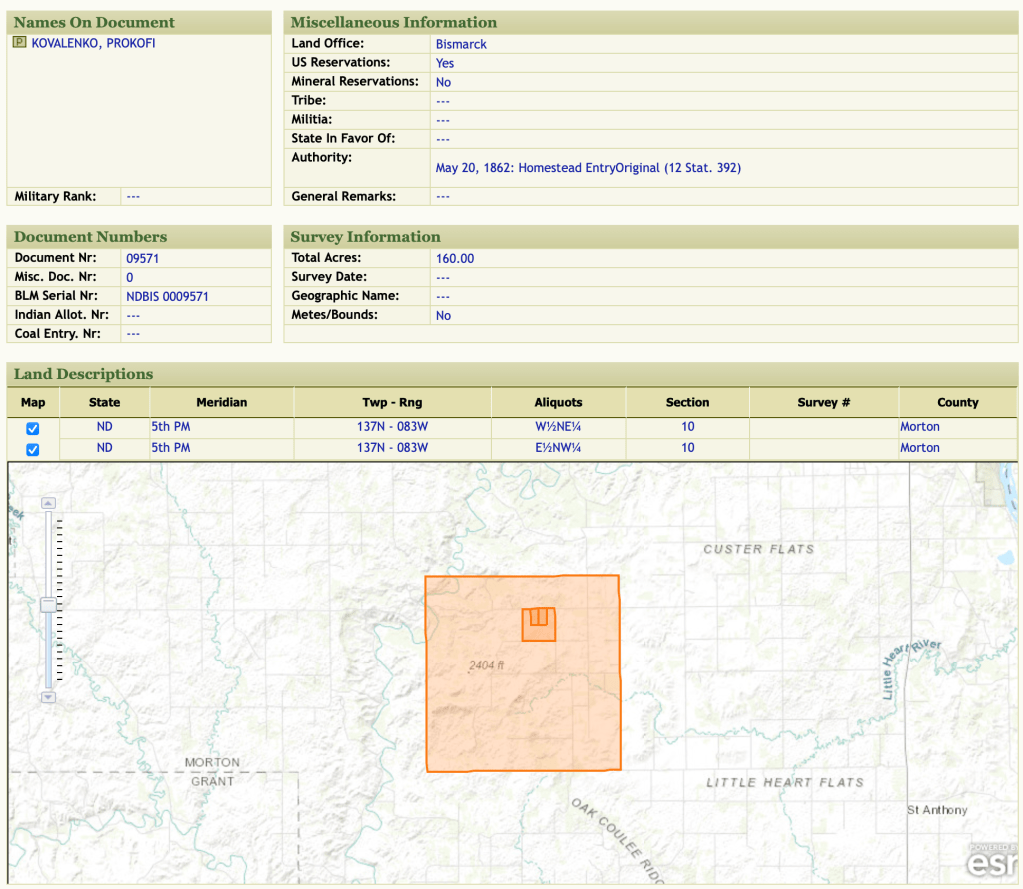Click the Bismarck land office value
Viewport: 1023px width, 889px height.
[x=461, y=44]
